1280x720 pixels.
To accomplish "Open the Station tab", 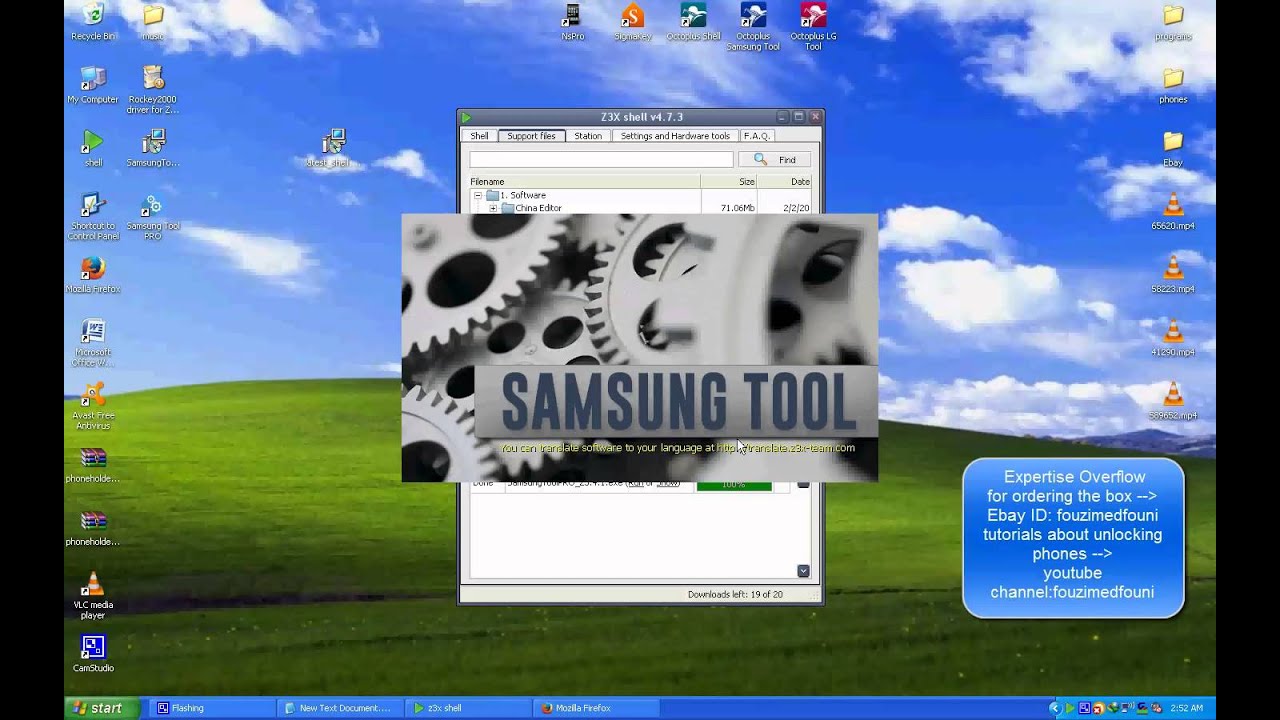I will pos(588,136).
